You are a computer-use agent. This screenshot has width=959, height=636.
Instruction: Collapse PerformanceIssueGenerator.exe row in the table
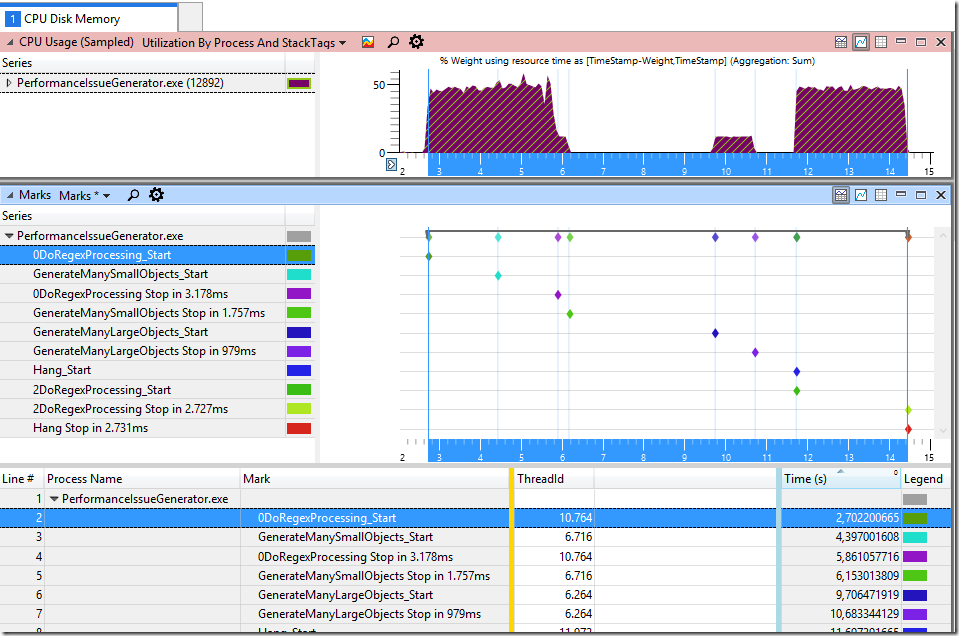coord(54,499)
